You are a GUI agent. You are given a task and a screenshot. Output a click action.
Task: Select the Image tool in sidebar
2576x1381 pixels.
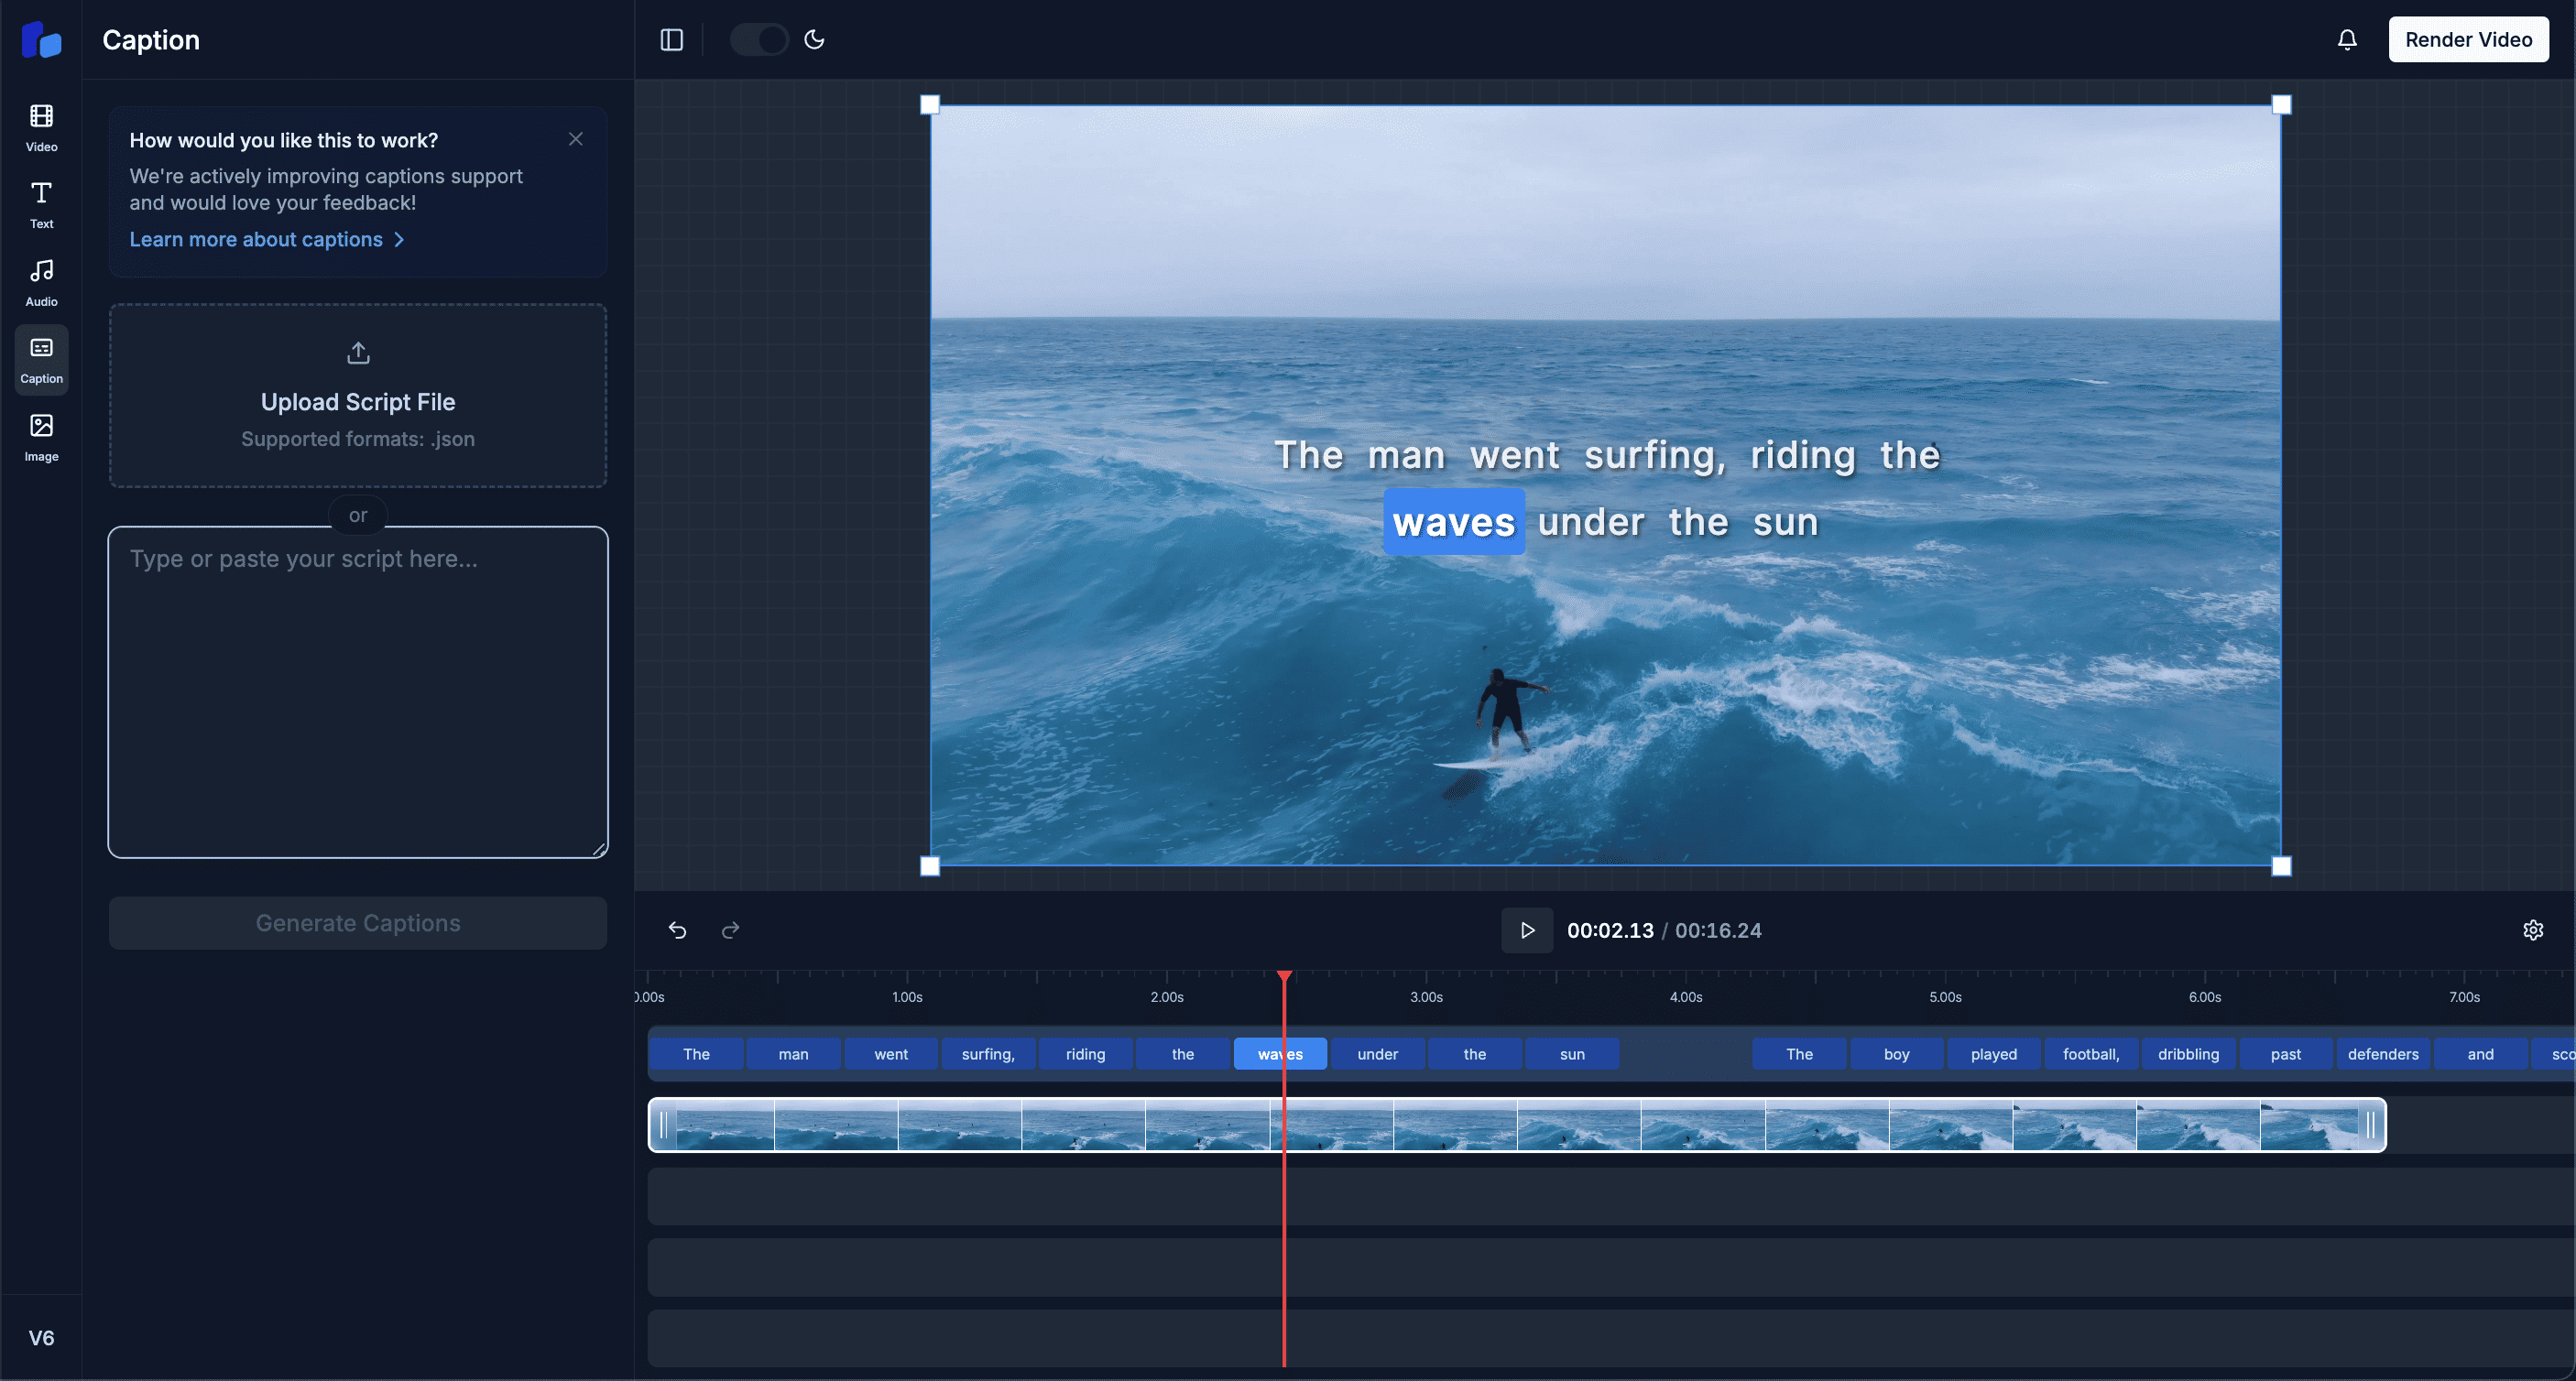(41, 436)
